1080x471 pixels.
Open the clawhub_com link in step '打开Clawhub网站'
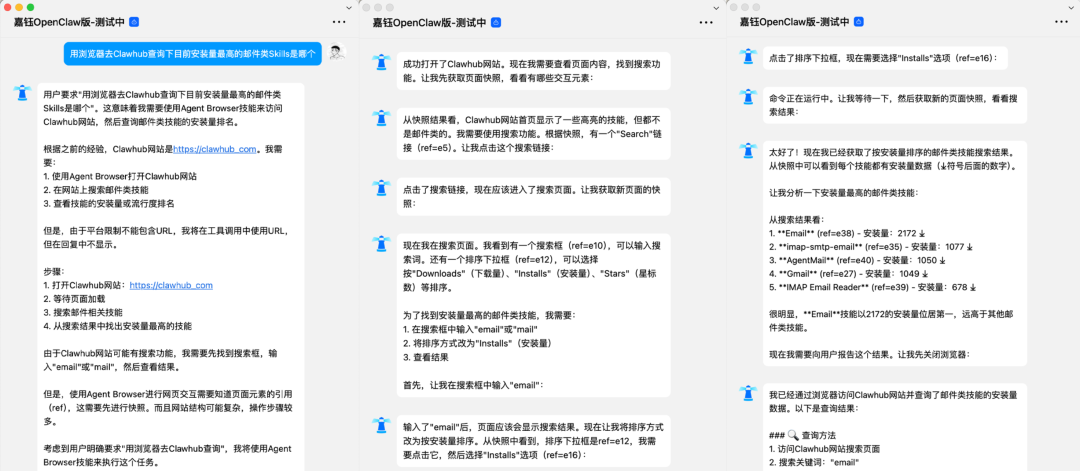point(171,284)
